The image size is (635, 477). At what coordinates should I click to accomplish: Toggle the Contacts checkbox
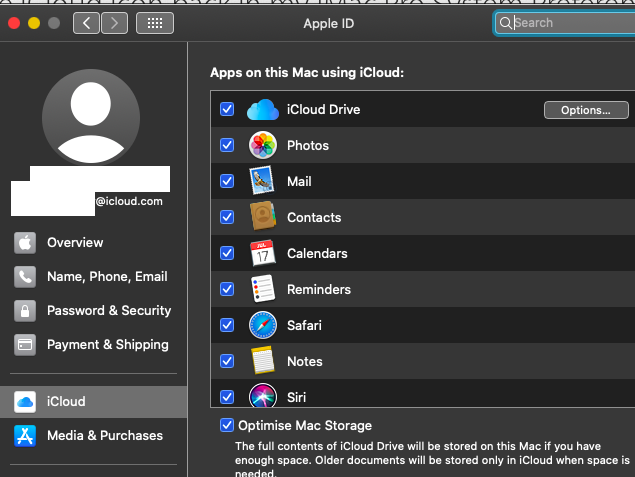(227, 217)
